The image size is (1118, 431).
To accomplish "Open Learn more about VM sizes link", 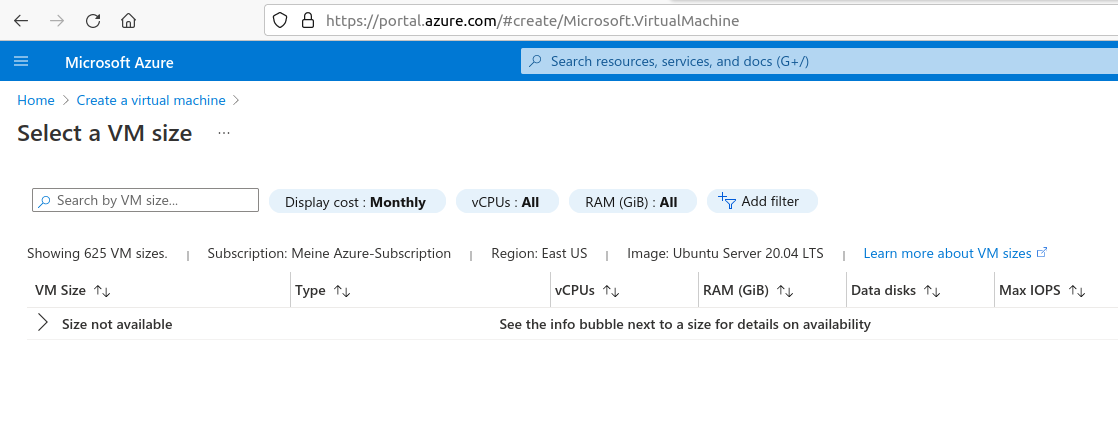I will [x=955, y=253].
